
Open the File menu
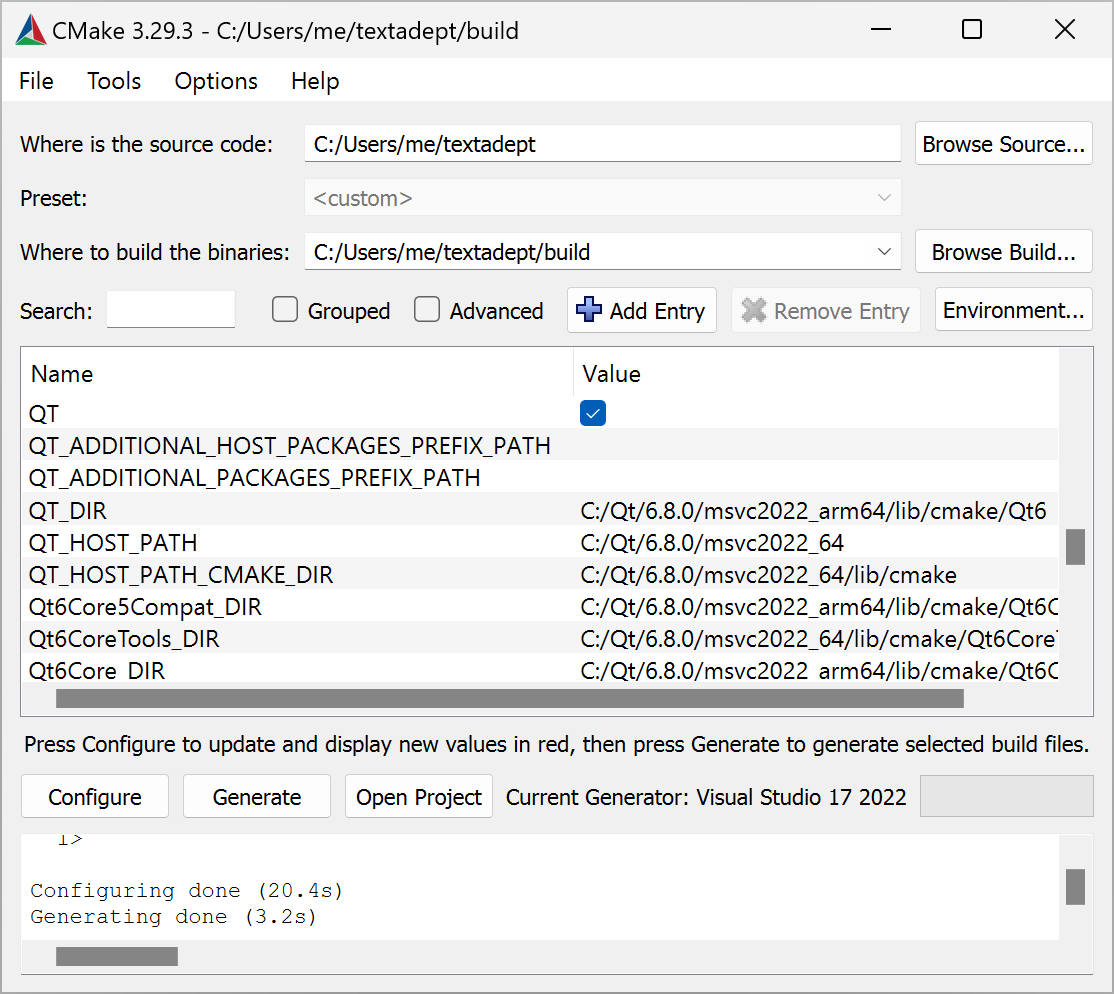36,81
